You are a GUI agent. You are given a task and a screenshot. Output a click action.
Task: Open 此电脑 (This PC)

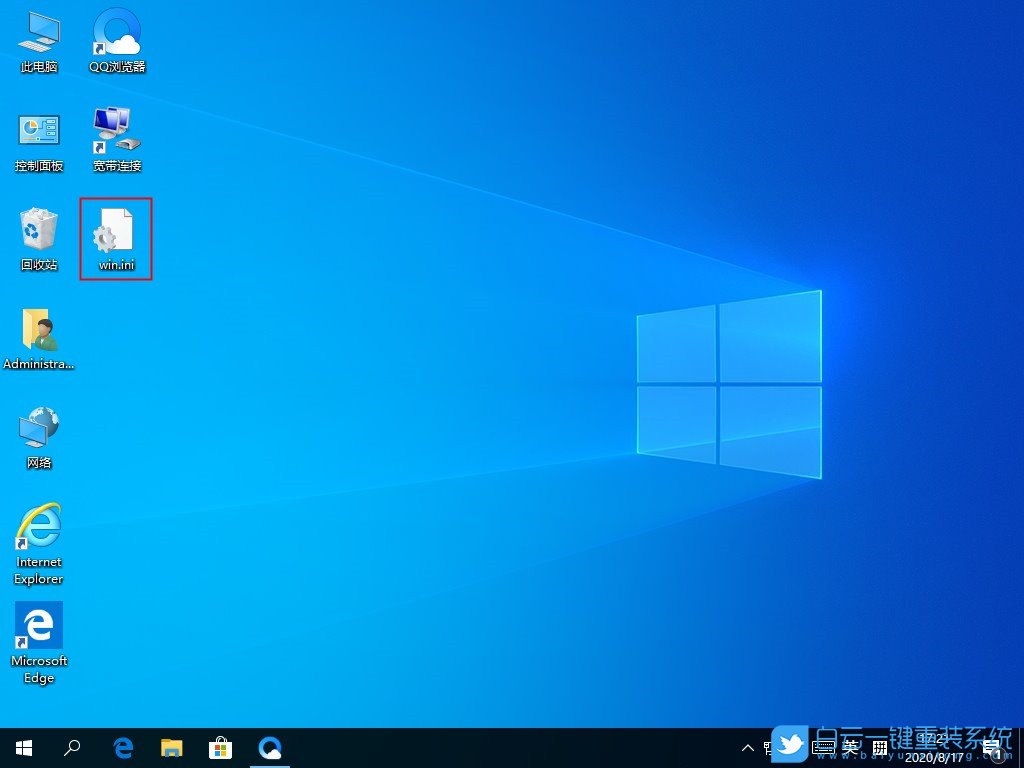(38, 35)
